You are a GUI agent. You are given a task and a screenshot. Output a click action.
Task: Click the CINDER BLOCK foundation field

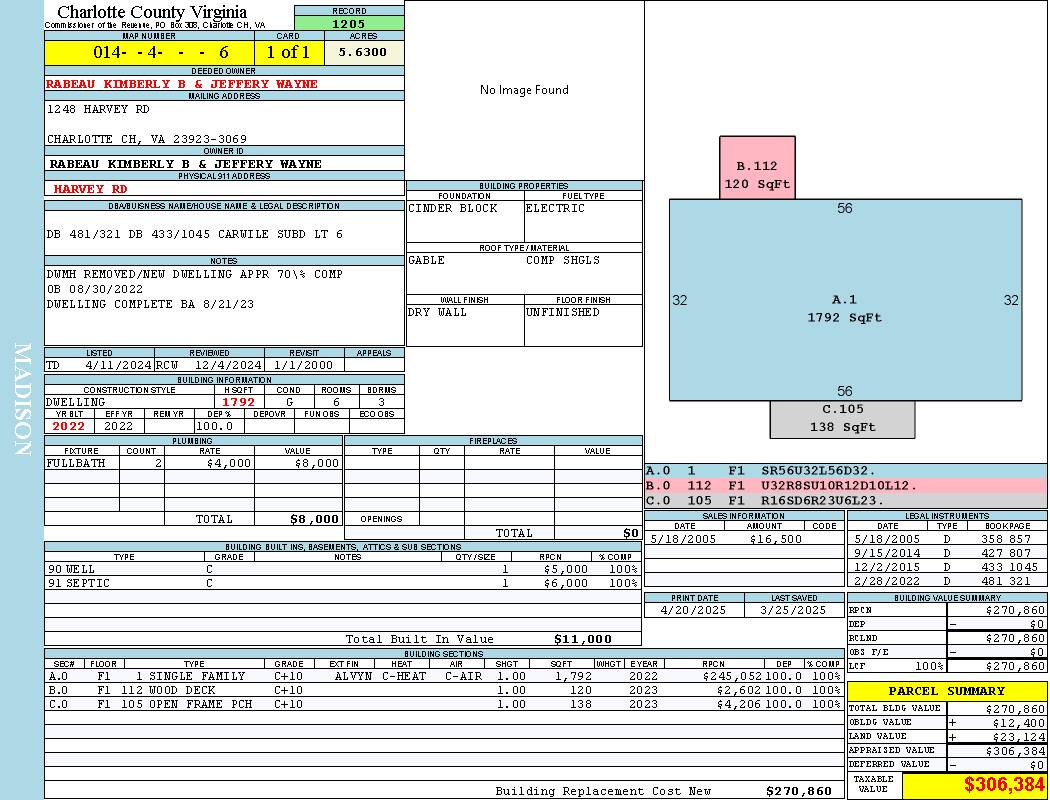(x=464, y=208)
